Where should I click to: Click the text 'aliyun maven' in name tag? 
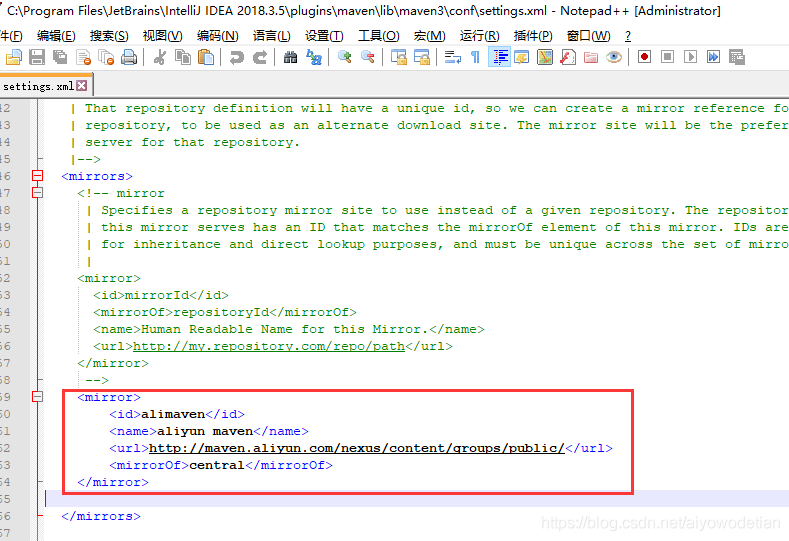coord(205,431)
